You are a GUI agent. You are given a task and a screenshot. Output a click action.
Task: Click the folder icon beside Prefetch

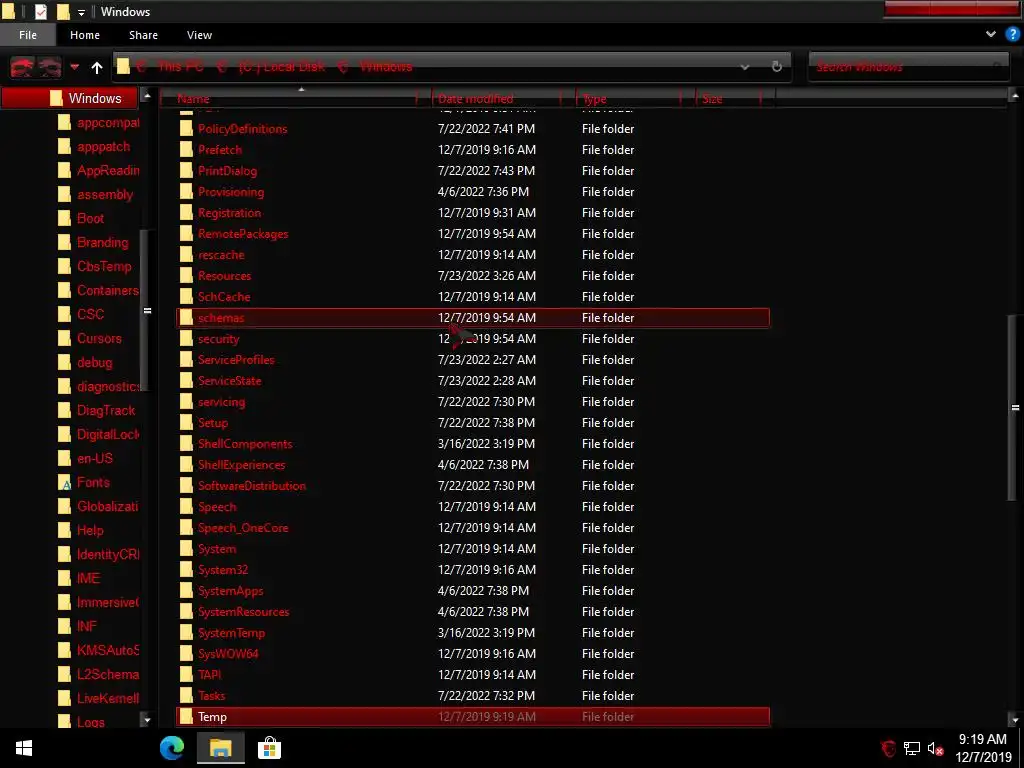coord(186,150)
